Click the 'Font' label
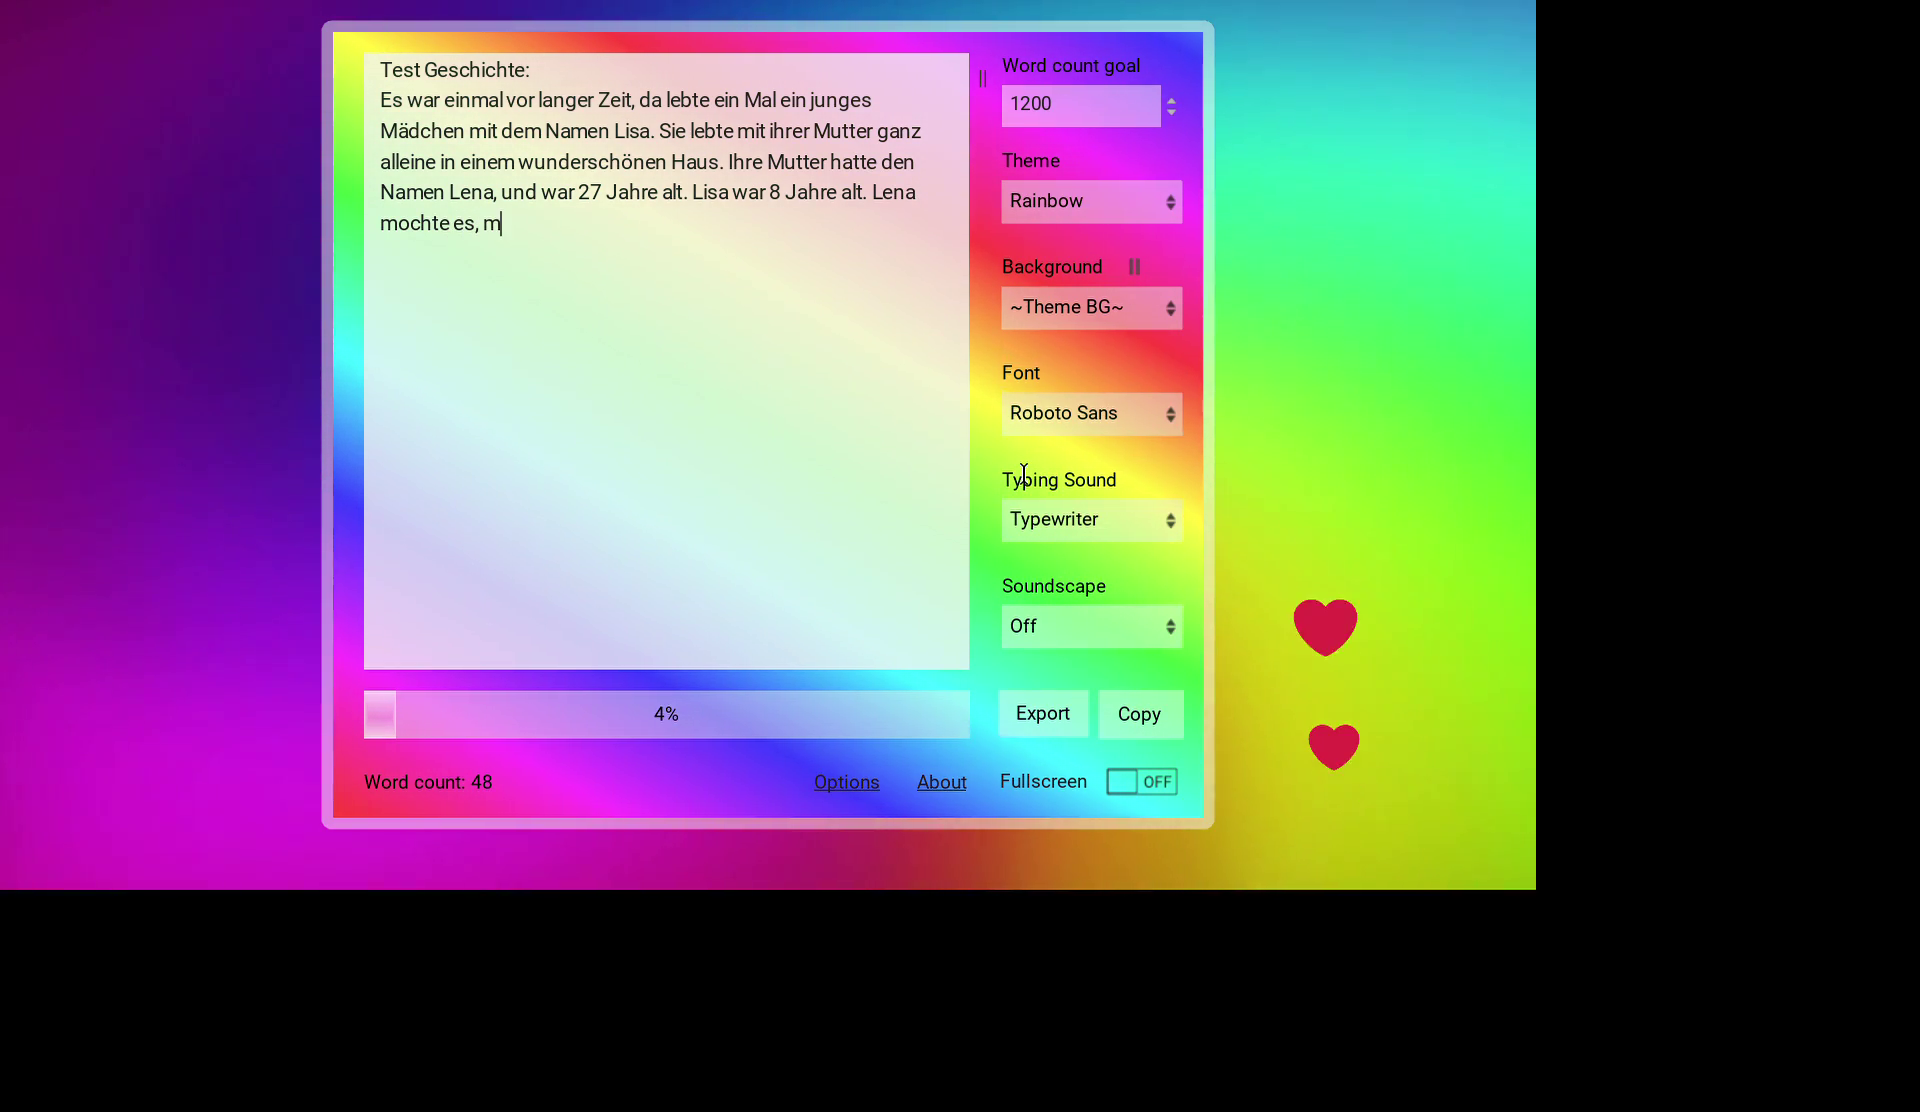The height and width of the screenshot is (1112, 1920). pos(1021,373)
